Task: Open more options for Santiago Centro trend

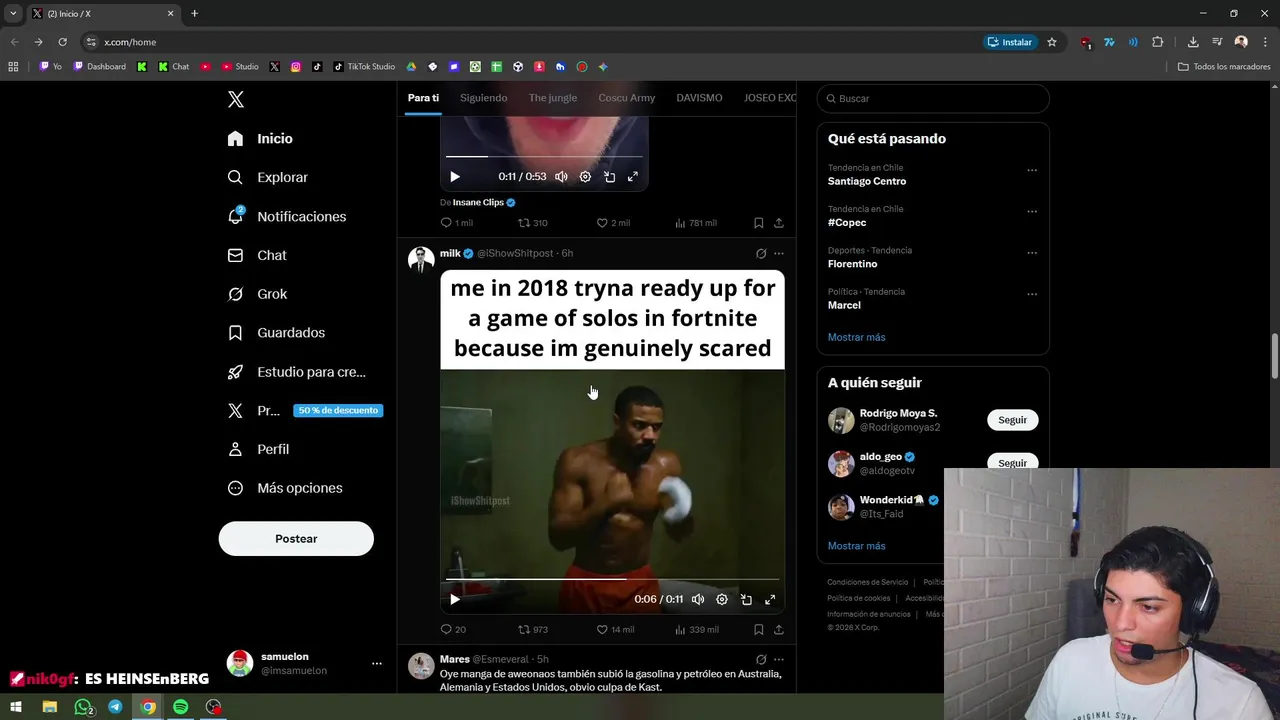Action: [x=1032, y=170]
